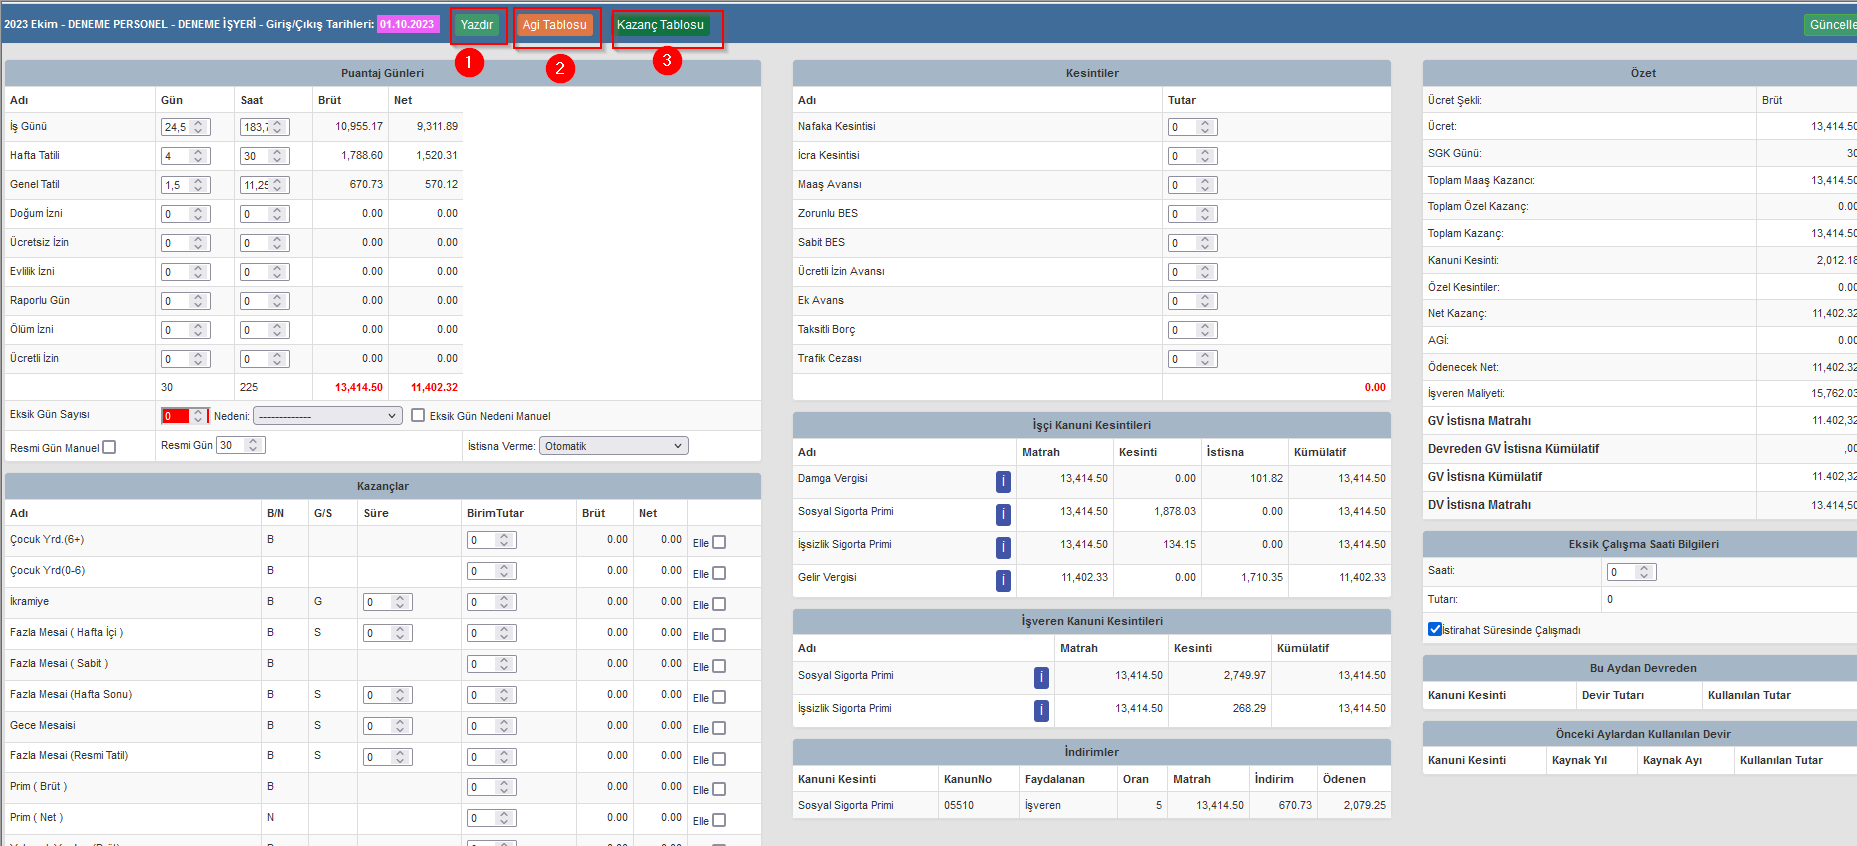Enable the Elle checkbox for İkramiye
1857x846 pixels.
(x=719, y=604)
